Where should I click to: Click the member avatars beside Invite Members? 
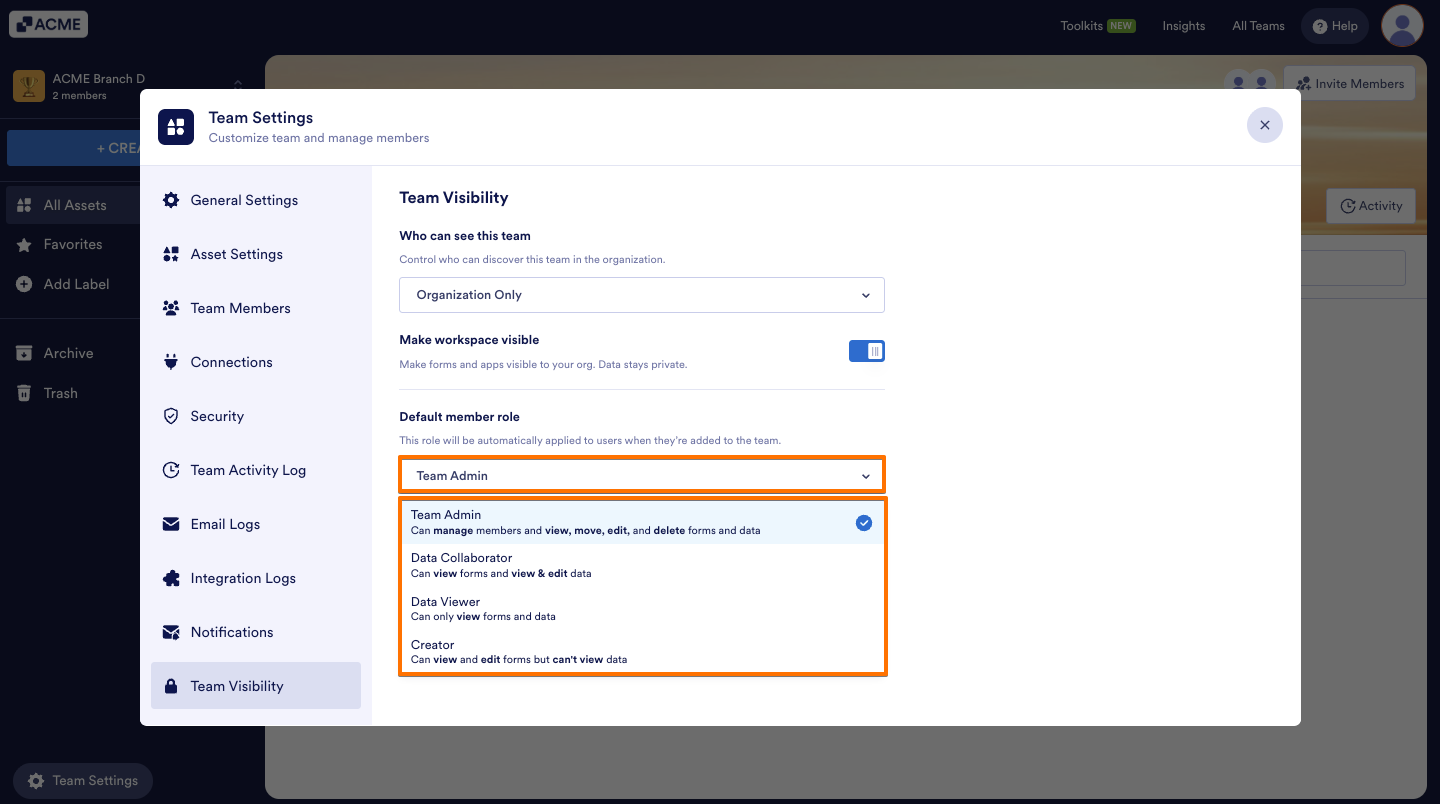point(1250,83)
